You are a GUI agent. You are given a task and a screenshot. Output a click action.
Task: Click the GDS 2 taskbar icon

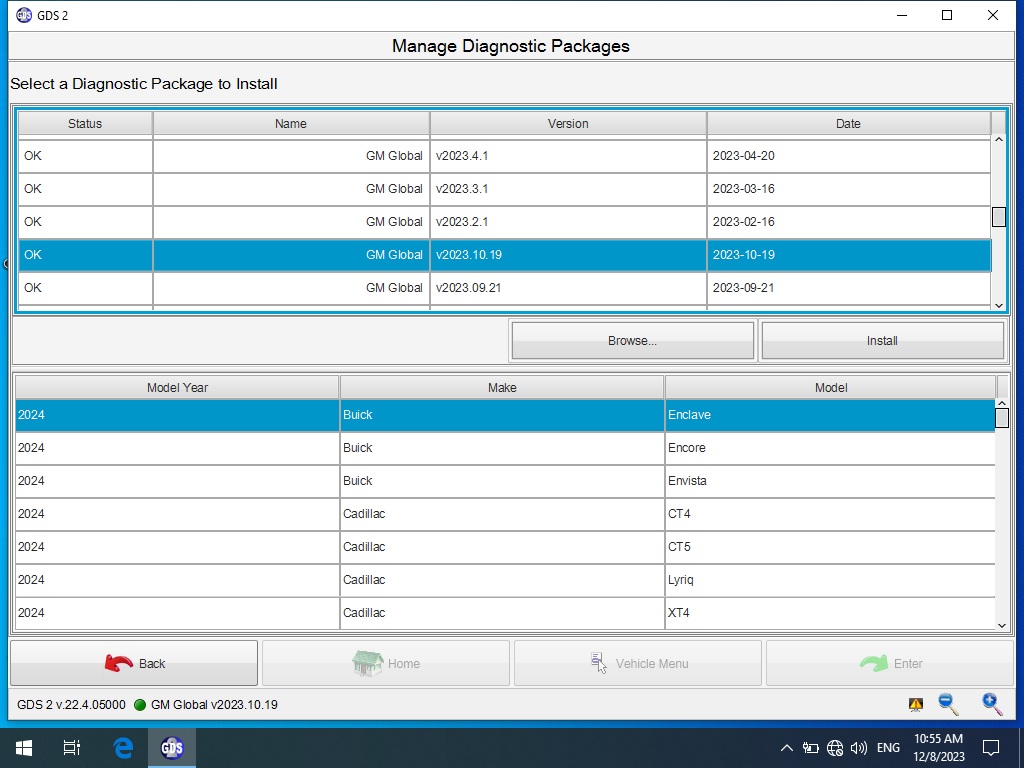point(172,748)
